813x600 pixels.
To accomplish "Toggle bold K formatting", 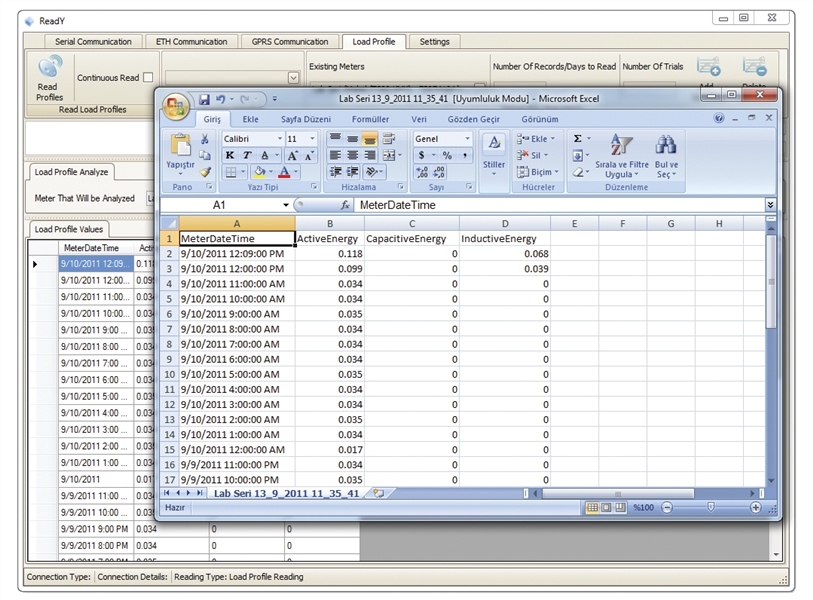I will [x=230, y=155].
